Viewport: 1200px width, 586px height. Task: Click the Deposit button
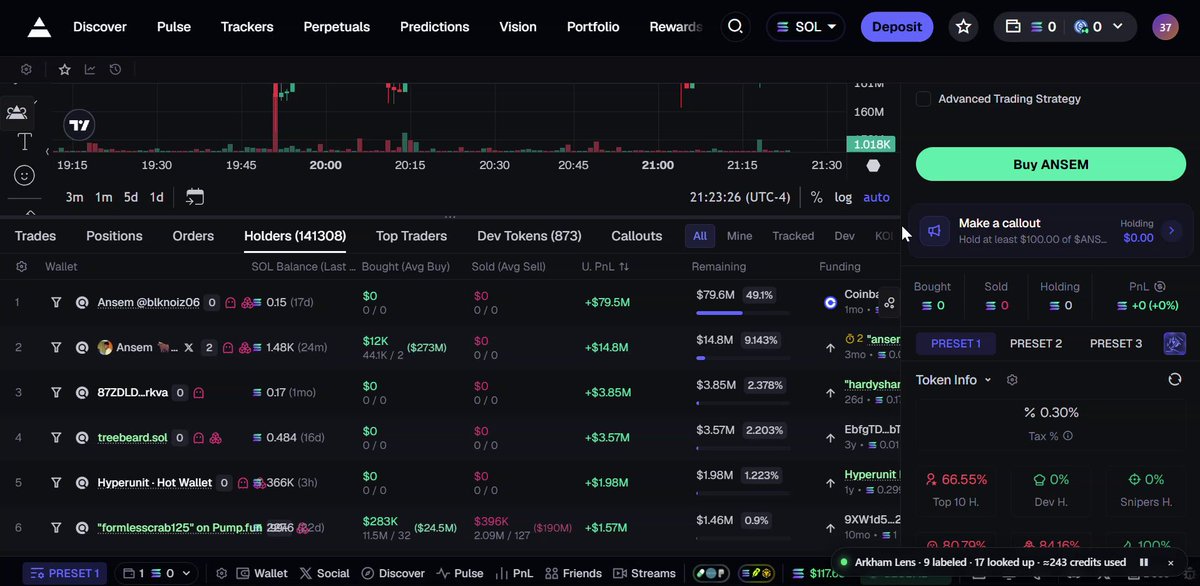(897, 27)
